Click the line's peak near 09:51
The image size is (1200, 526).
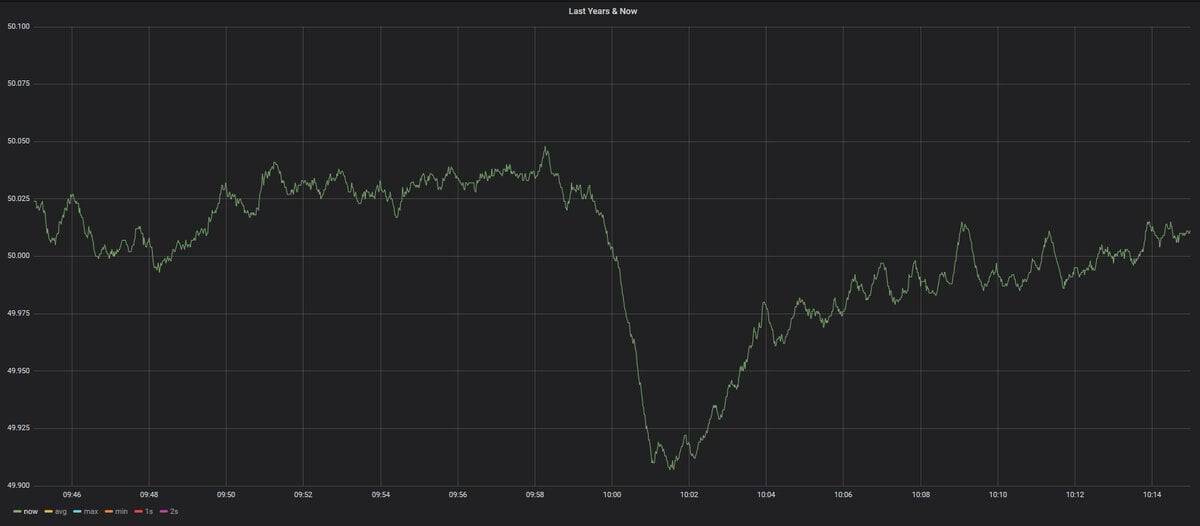tap(274, 163)
